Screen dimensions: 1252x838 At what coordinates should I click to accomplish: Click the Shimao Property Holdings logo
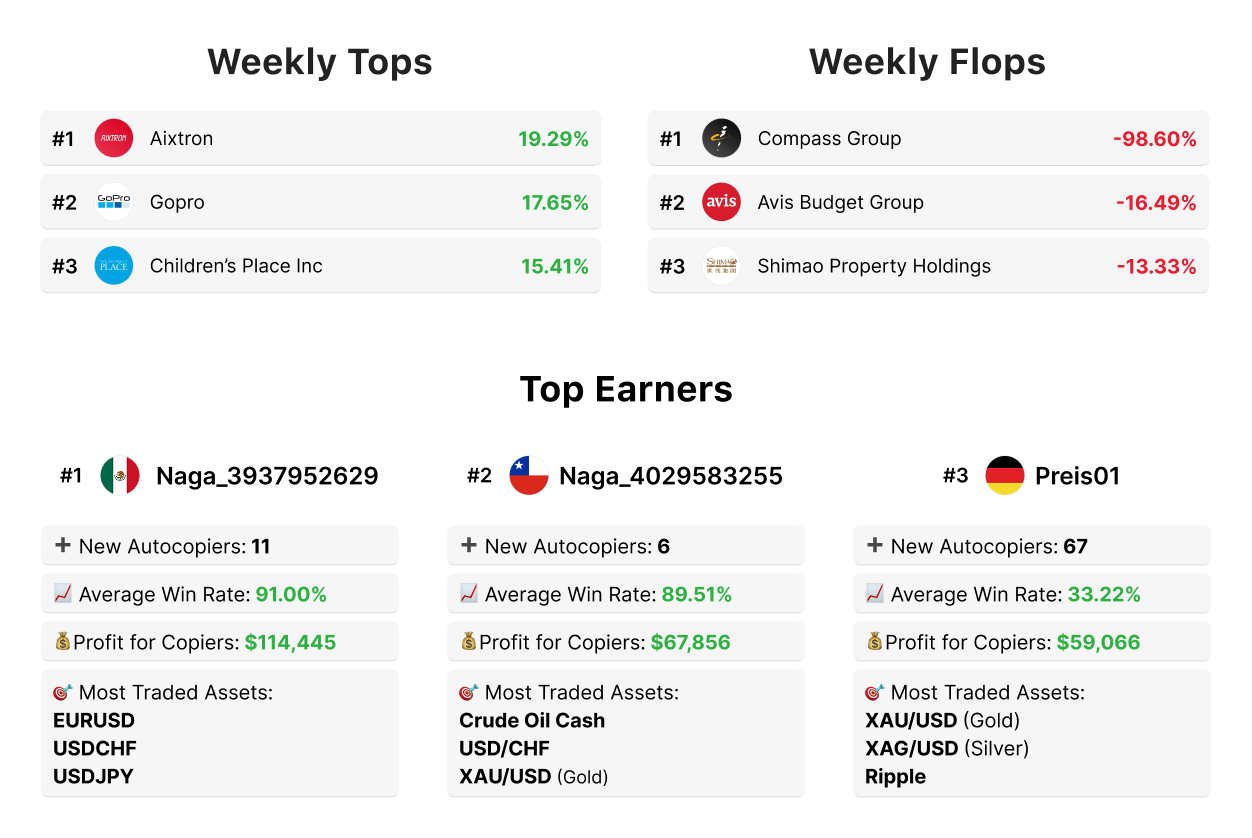tap(721, 266)
